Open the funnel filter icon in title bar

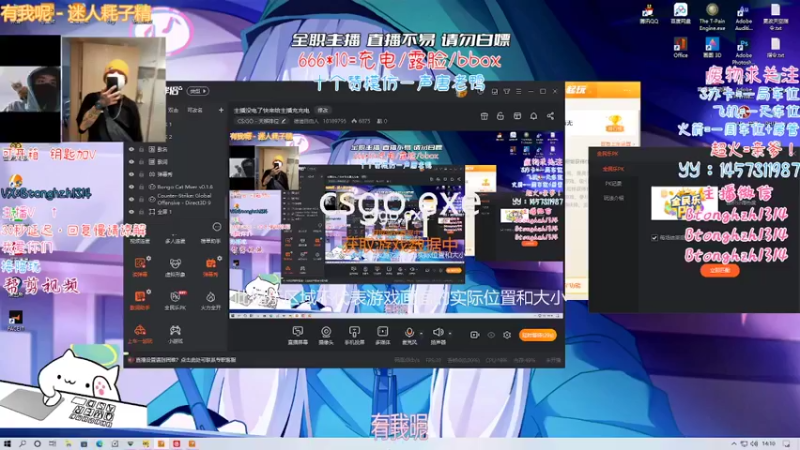507,91
